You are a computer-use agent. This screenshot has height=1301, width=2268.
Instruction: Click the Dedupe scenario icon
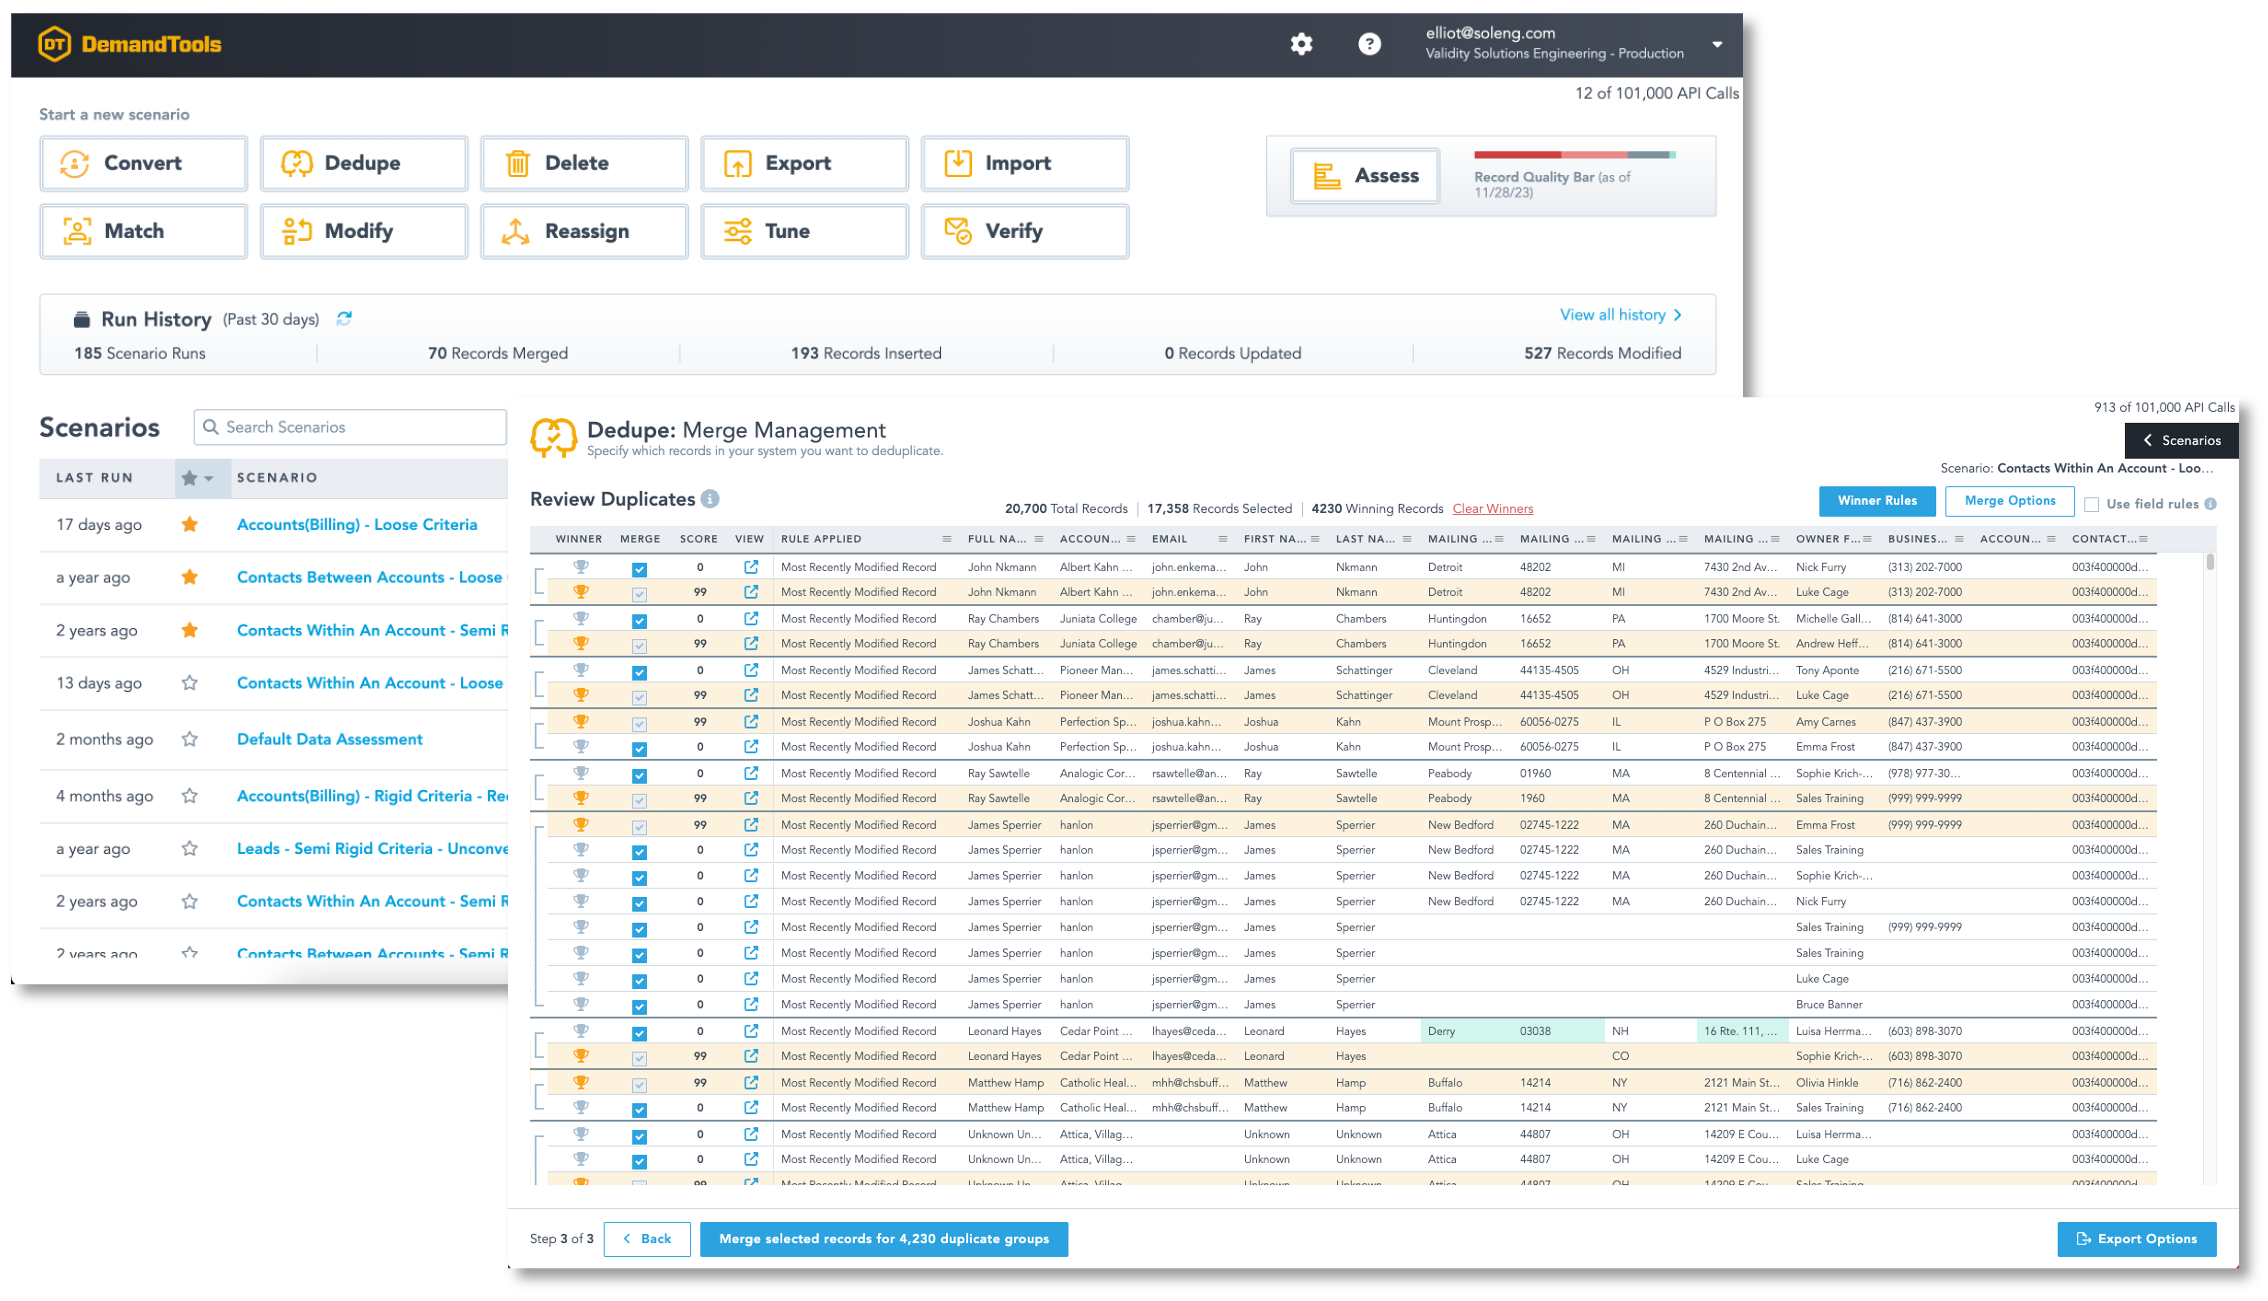coord(297,163)
